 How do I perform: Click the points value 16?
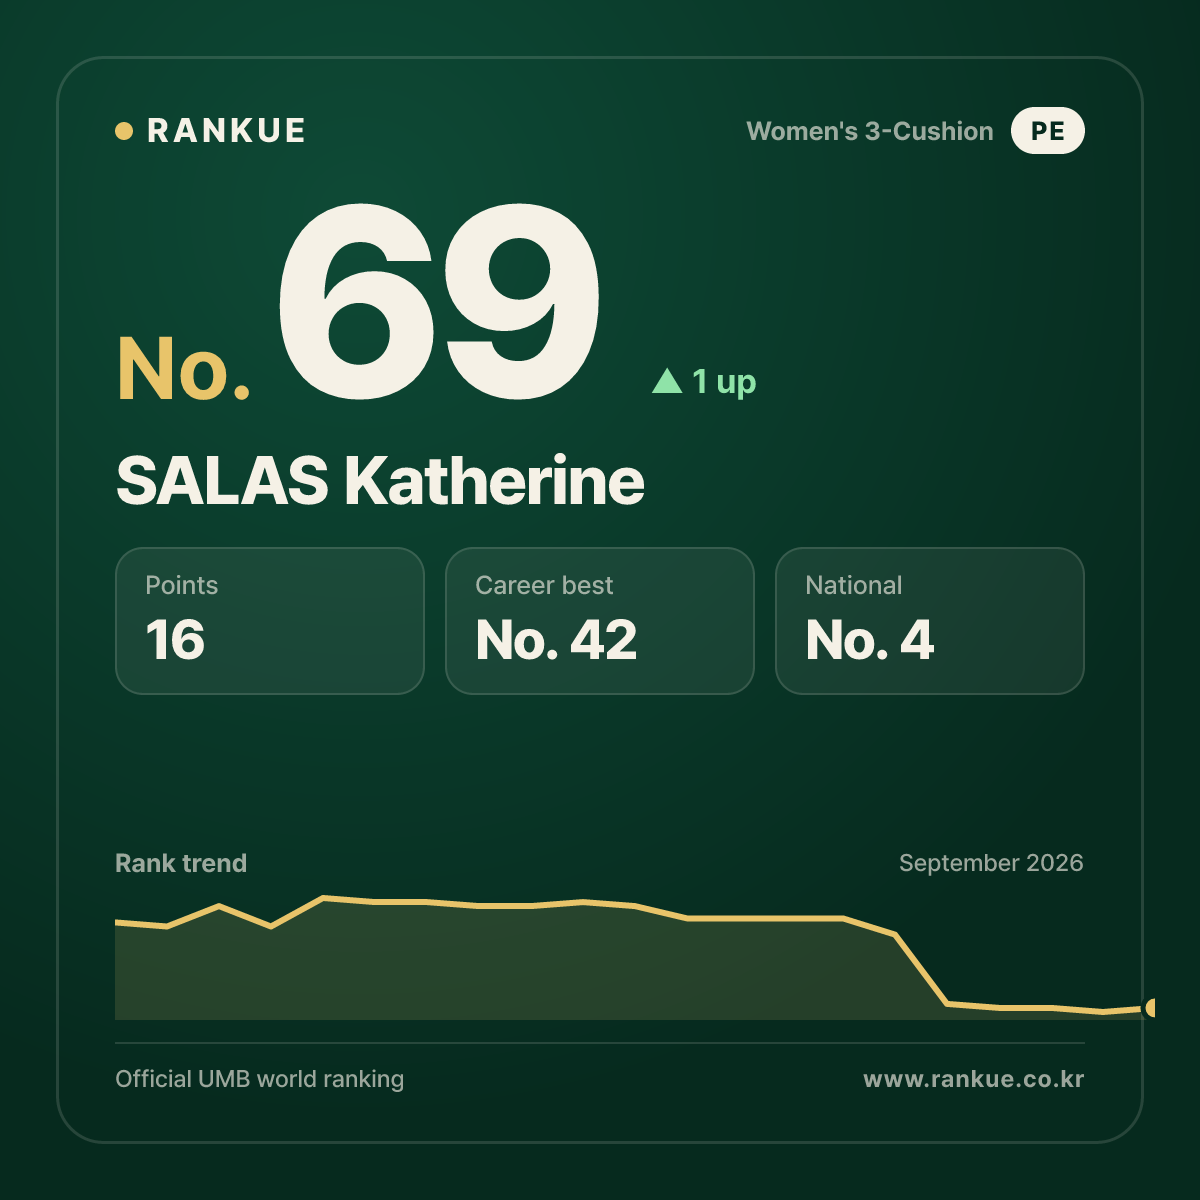pyautogui.click(x=175, y=640)
